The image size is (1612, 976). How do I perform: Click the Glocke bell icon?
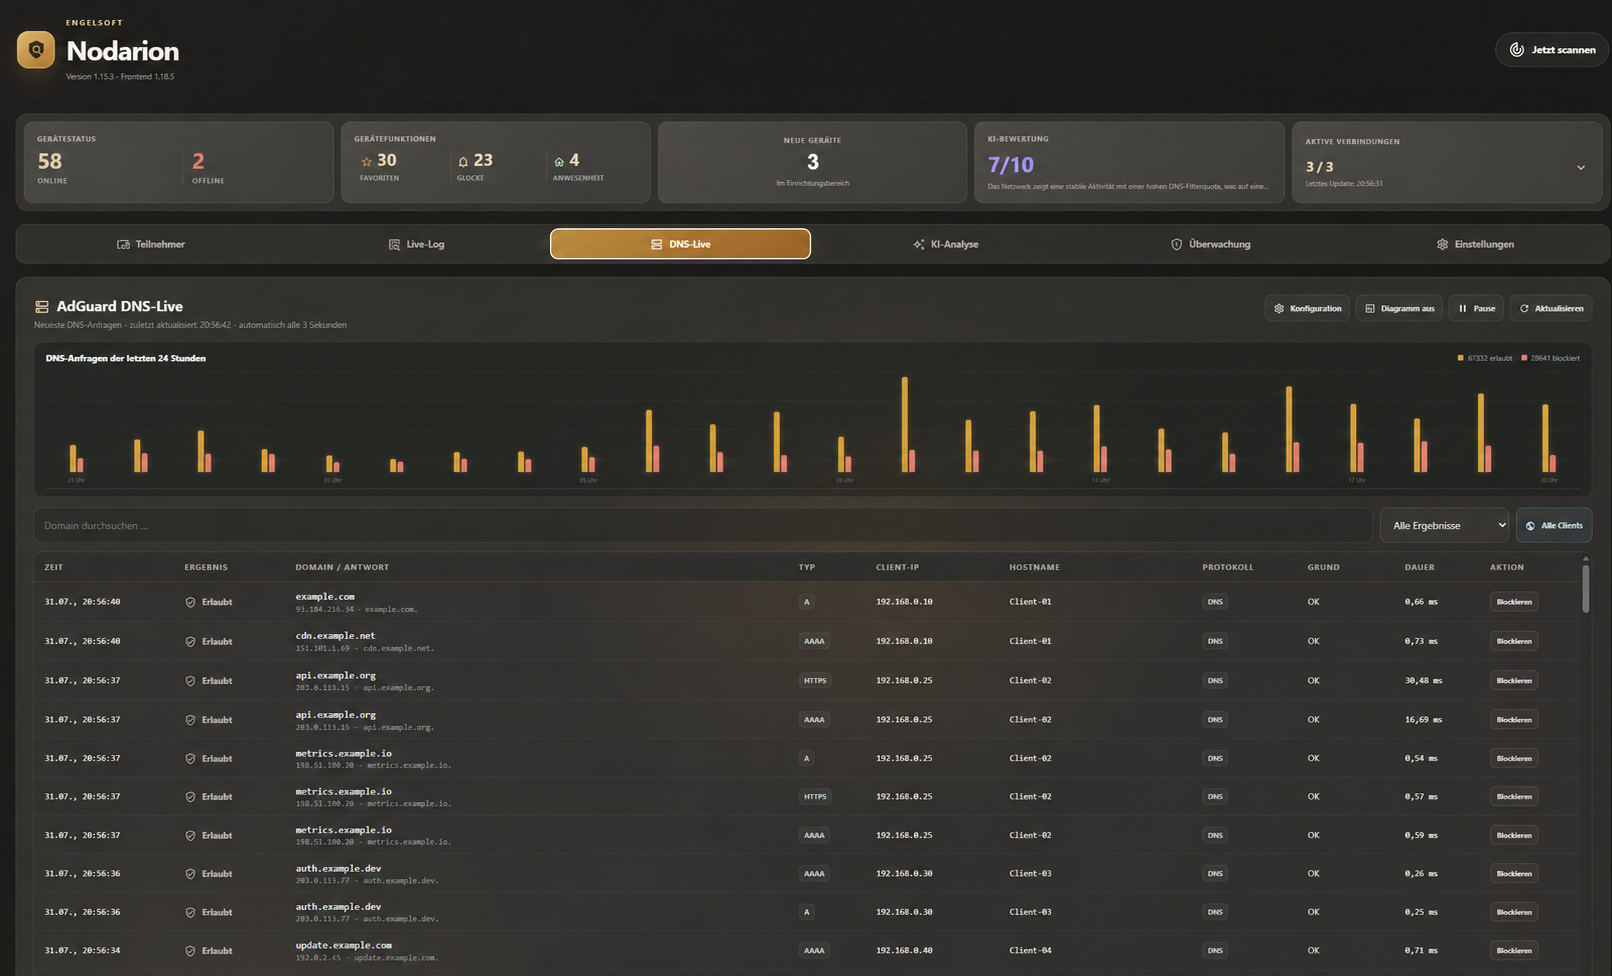pos(463,162)
